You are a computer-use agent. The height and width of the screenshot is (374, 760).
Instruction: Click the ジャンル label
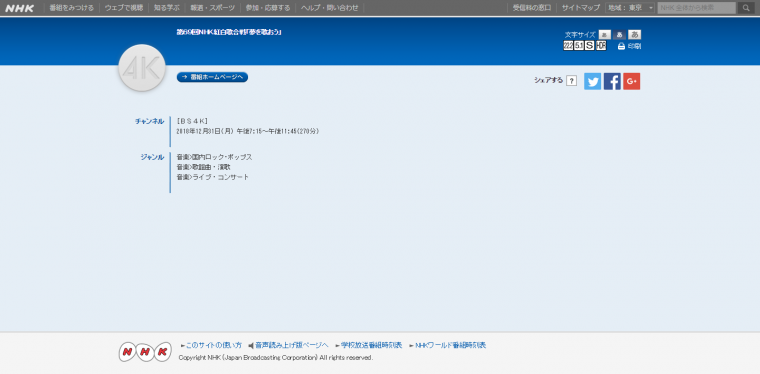point(152,157)
